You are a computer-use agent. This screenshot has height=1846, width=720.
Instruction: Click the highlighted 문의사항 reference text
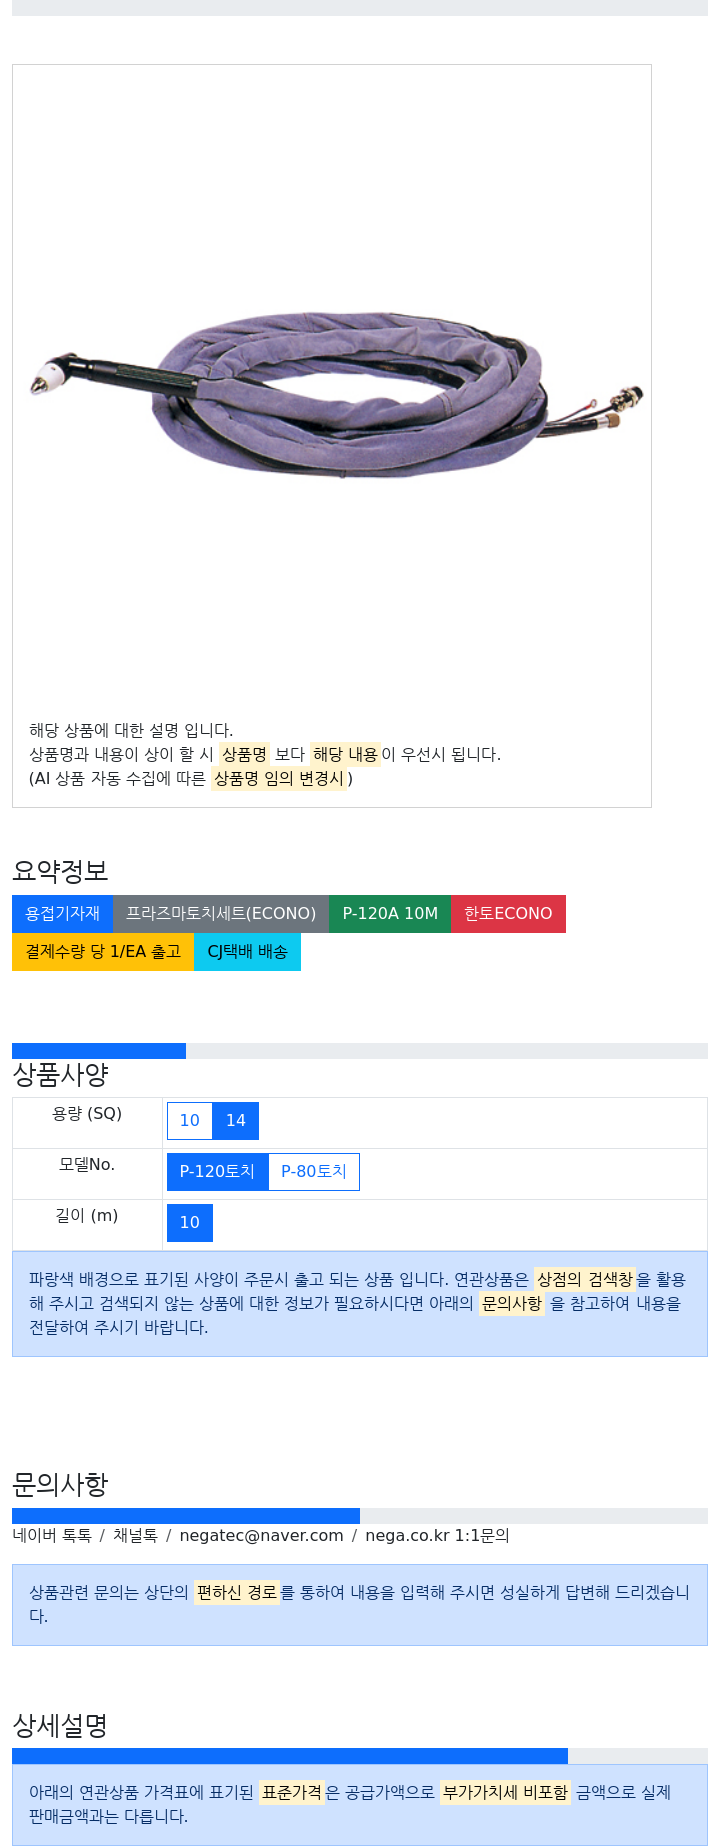click(512, 1303)
